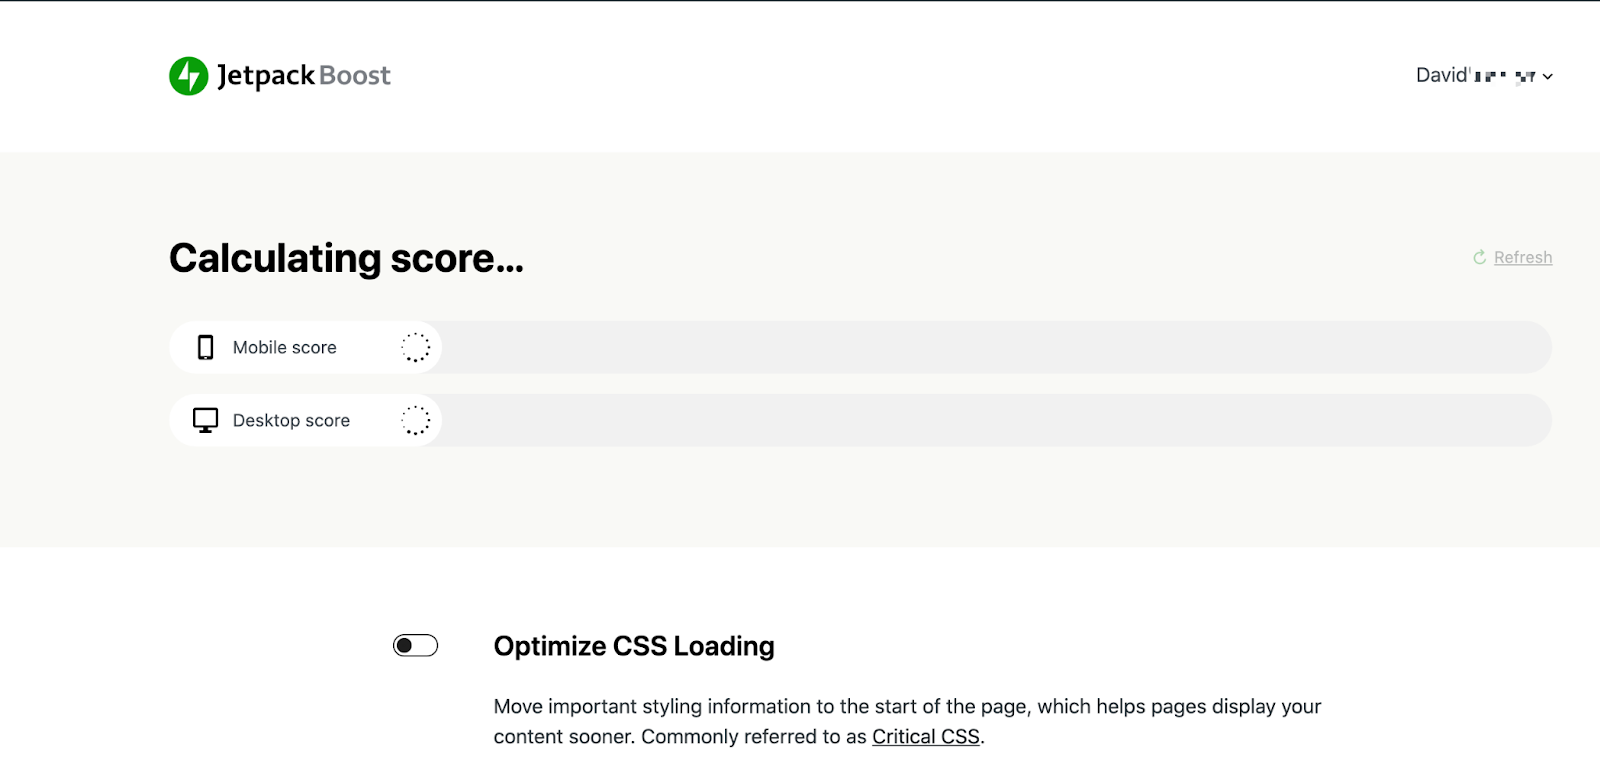This screenshot has height=784, width=1600.
Task: Expand the account chevron beside David
Action: pos(1547,76)
